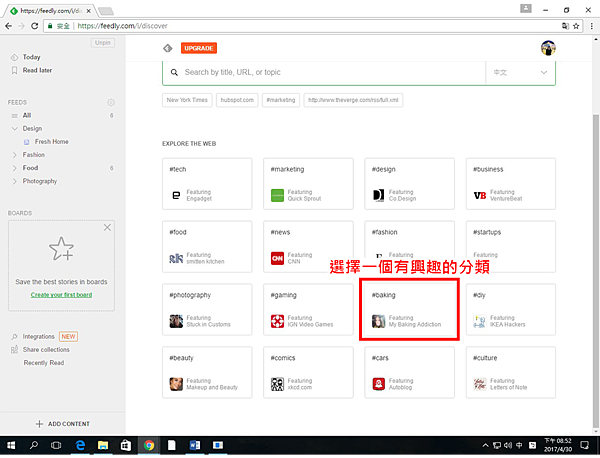The image size is (600, 458).
Task: Click the #marketing suggestion chip
Action: (x=281, y=100)
